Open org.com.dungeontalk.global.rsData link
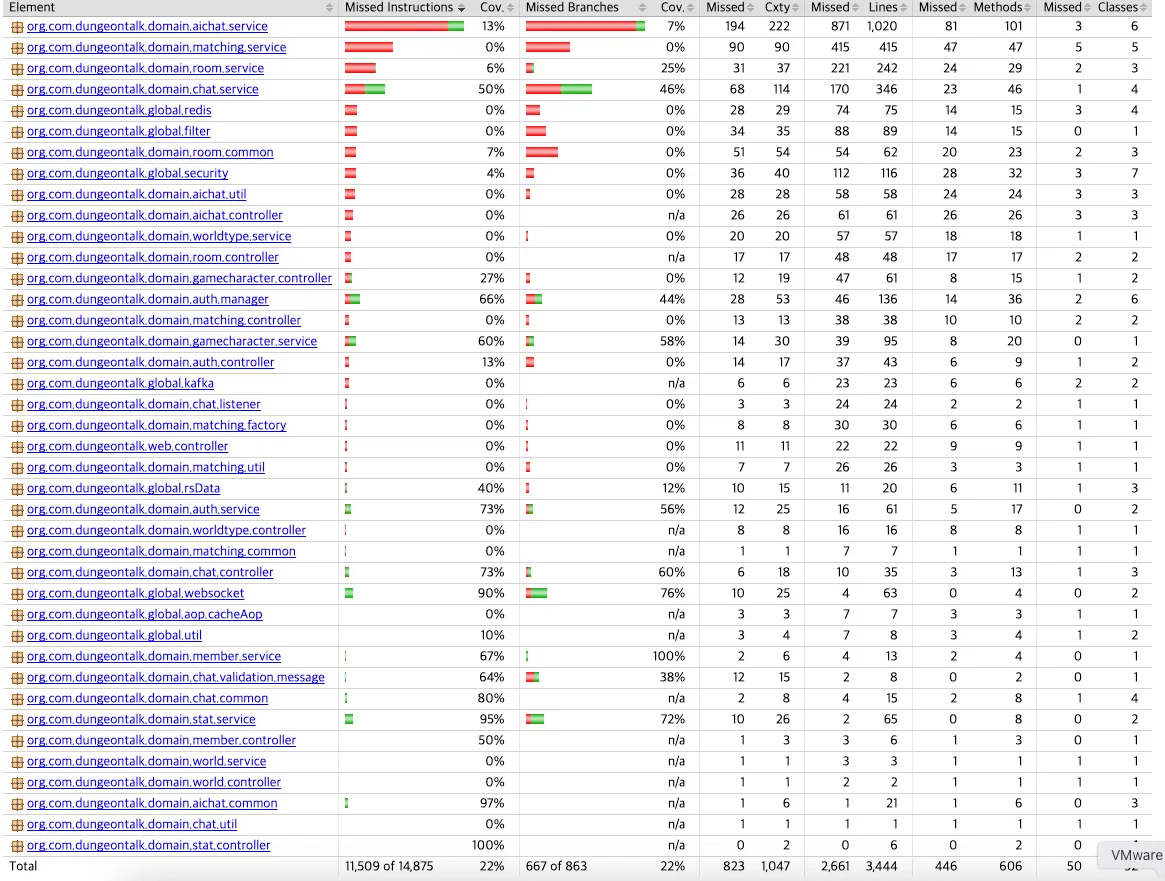 pyautogui.click(x=123, y=489)
